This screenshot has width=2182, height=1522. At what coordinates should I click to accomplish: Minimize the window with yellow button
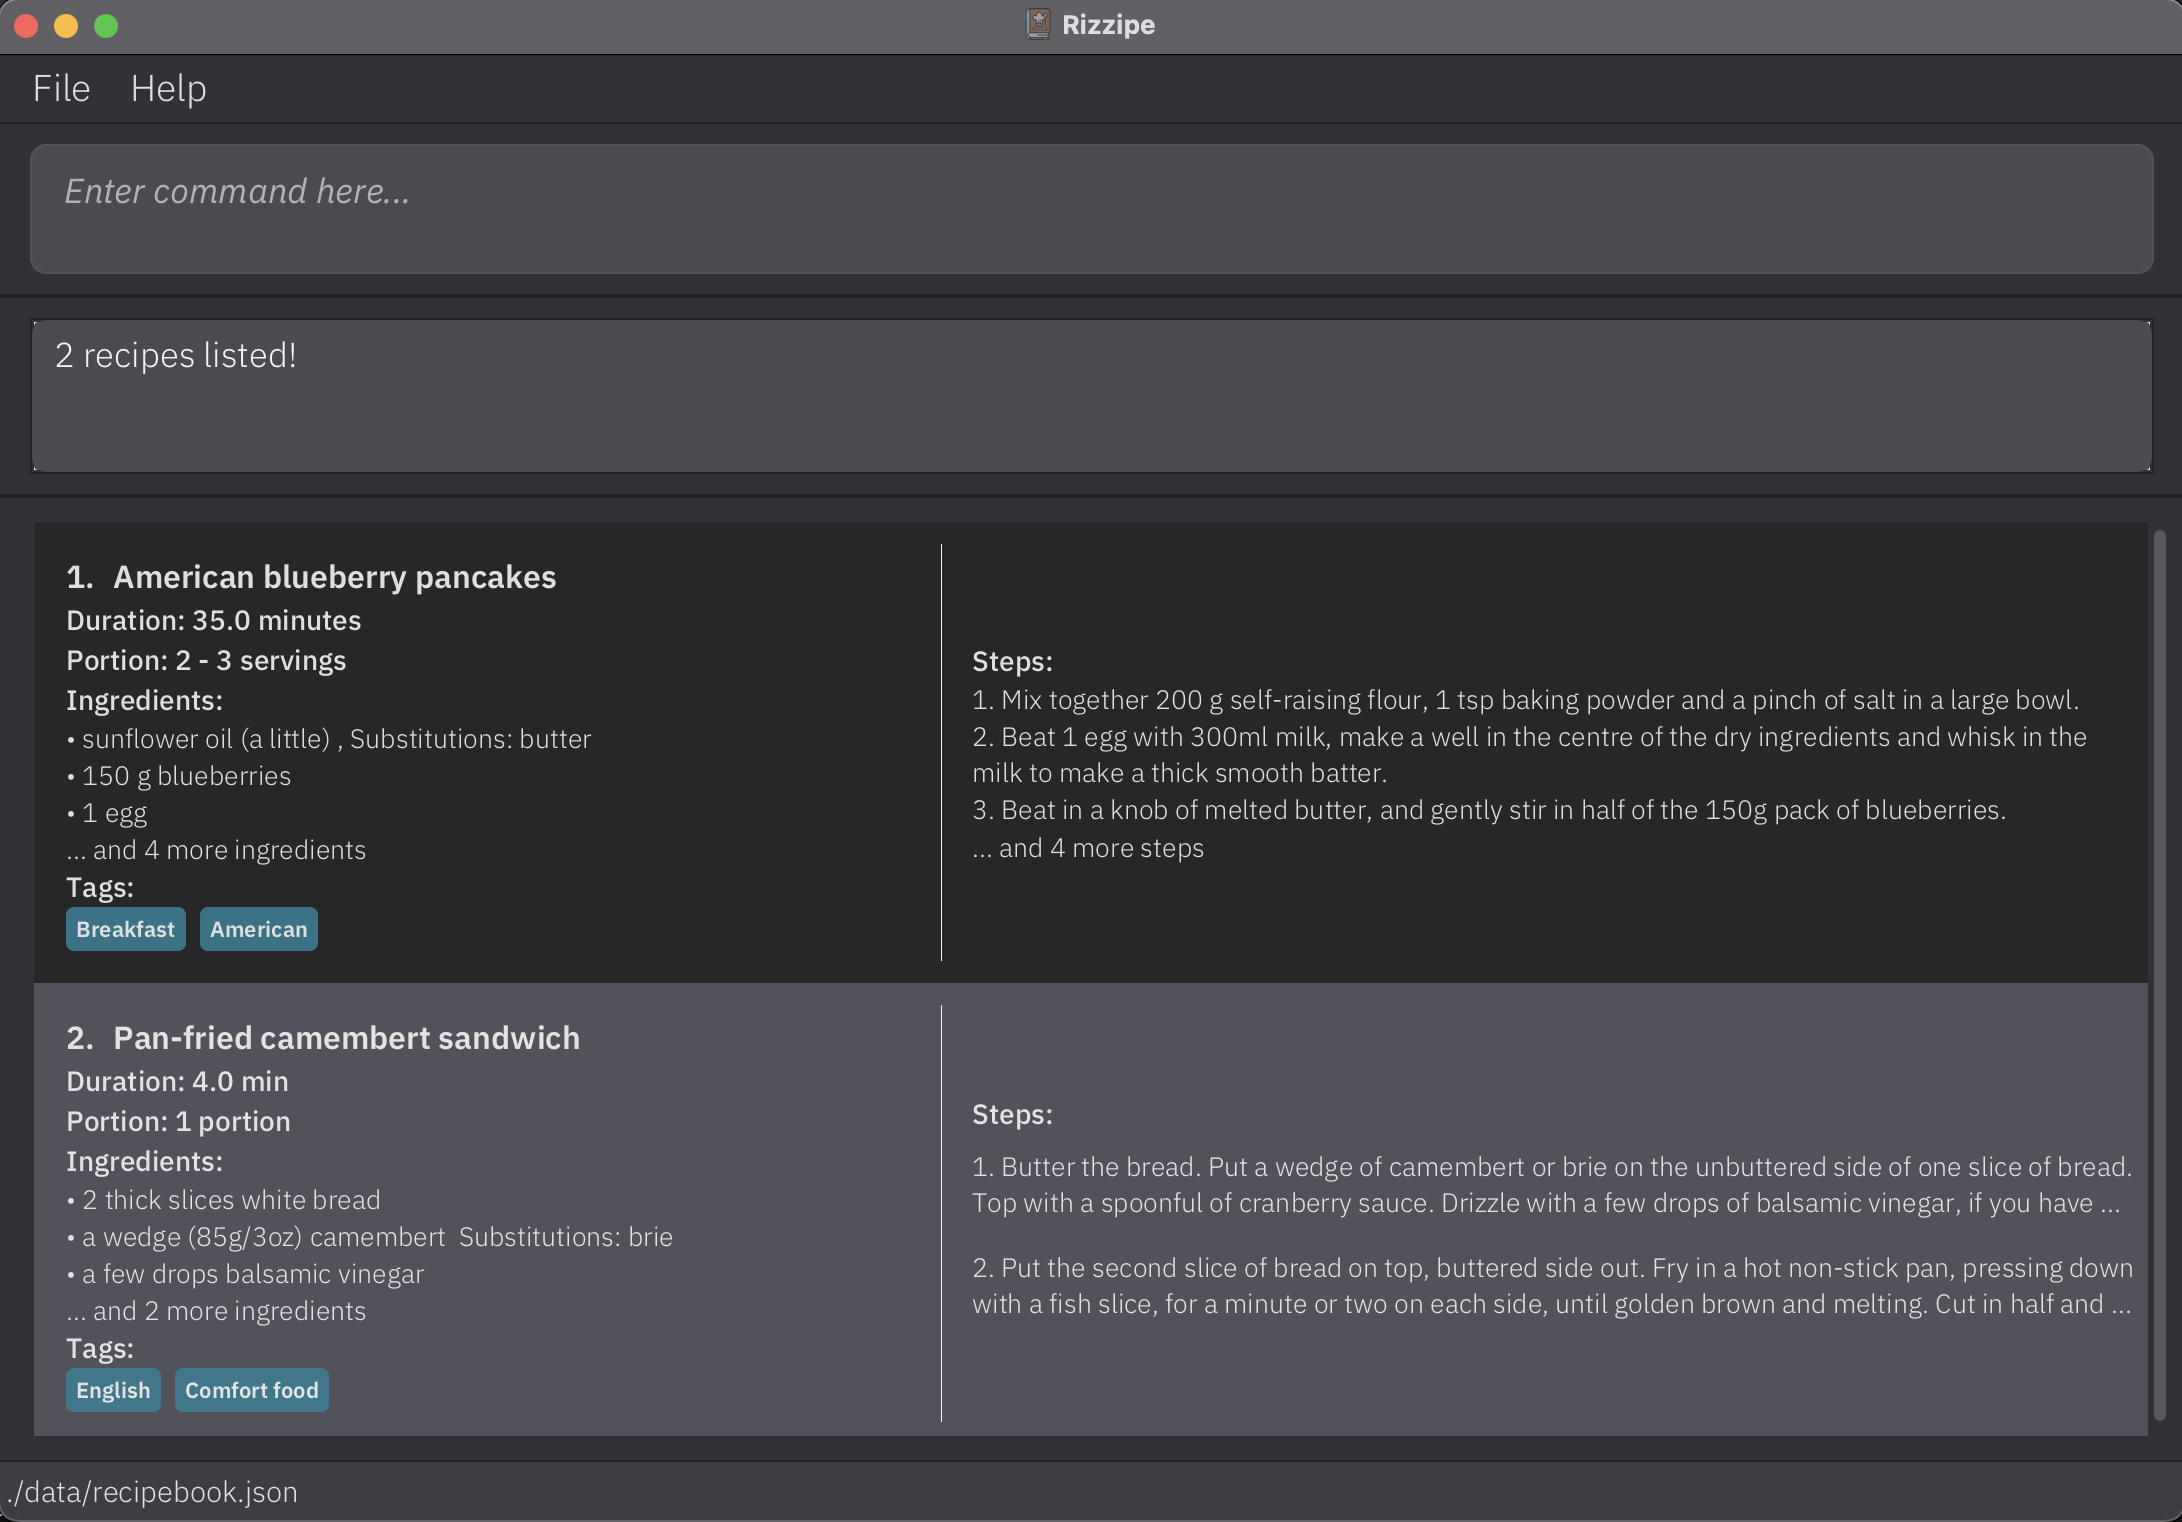pos(66,26)
